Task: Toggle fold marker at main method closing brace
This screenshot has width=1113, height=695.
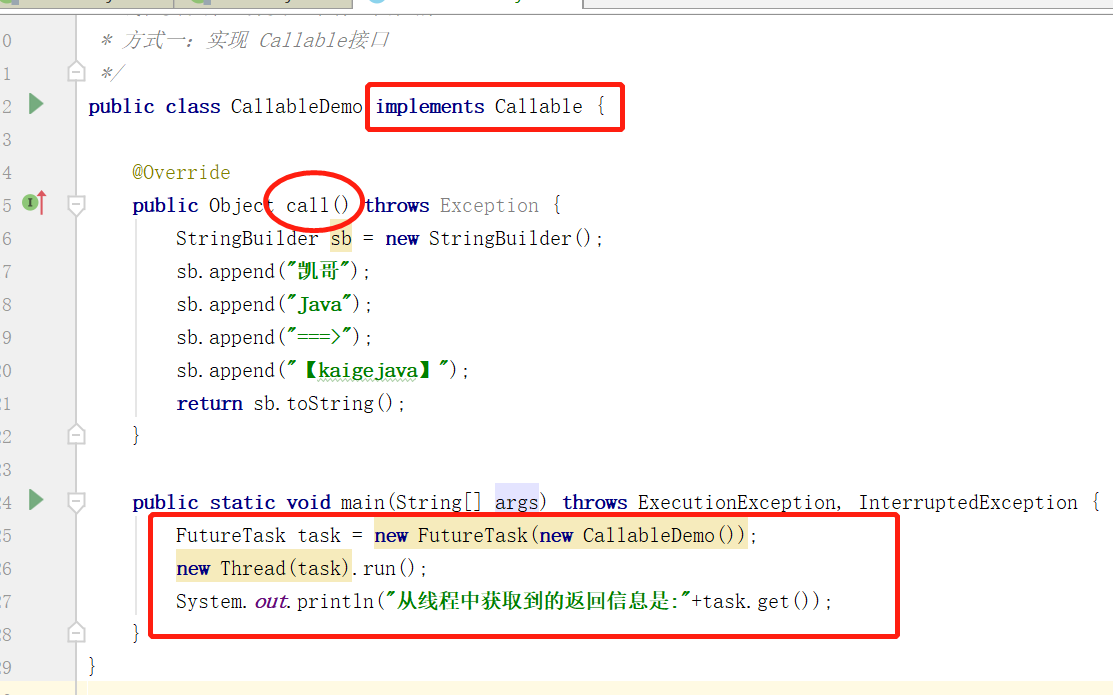Action: tap(76, 633)
